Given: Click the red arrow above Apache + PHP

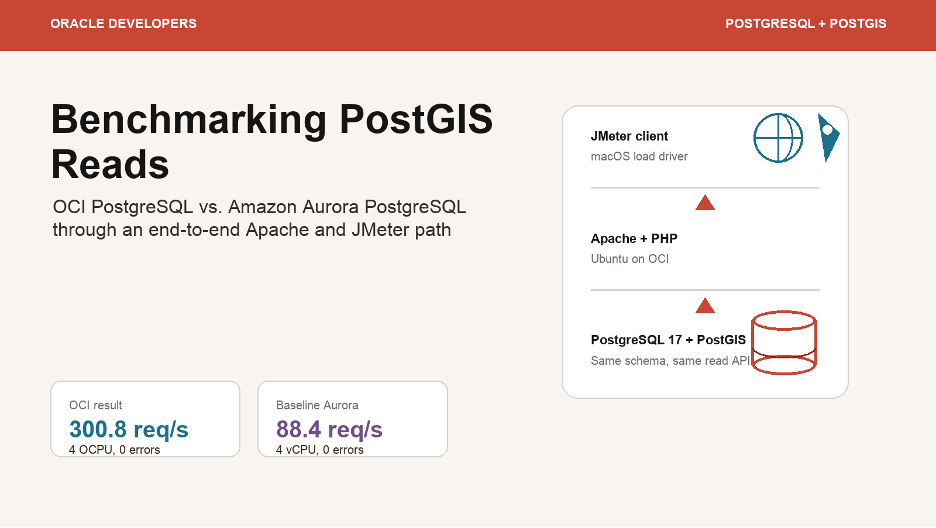Looking at the screenshot, I should (x=705, y=203).
